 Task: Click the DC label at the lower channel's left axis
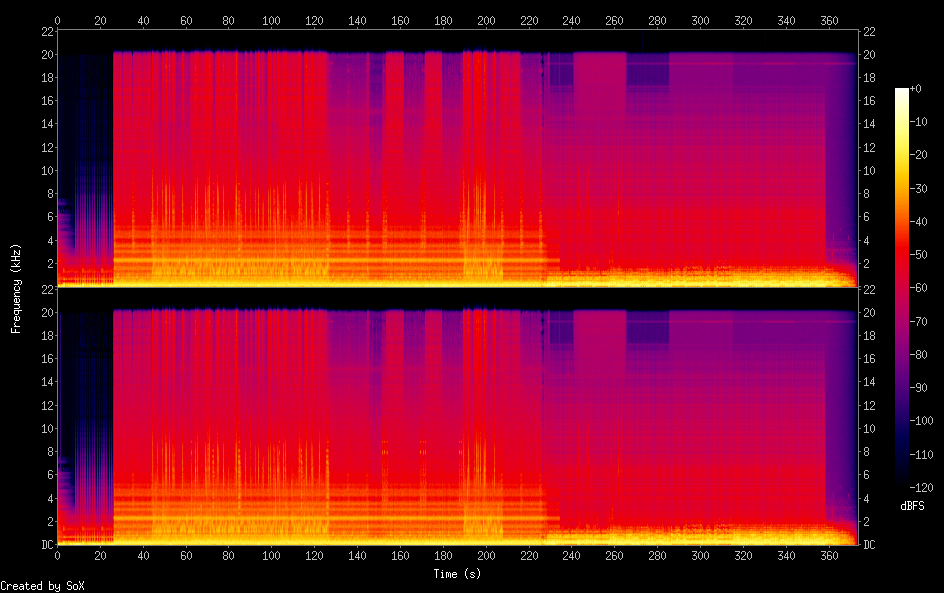click(x=46, y=545)
